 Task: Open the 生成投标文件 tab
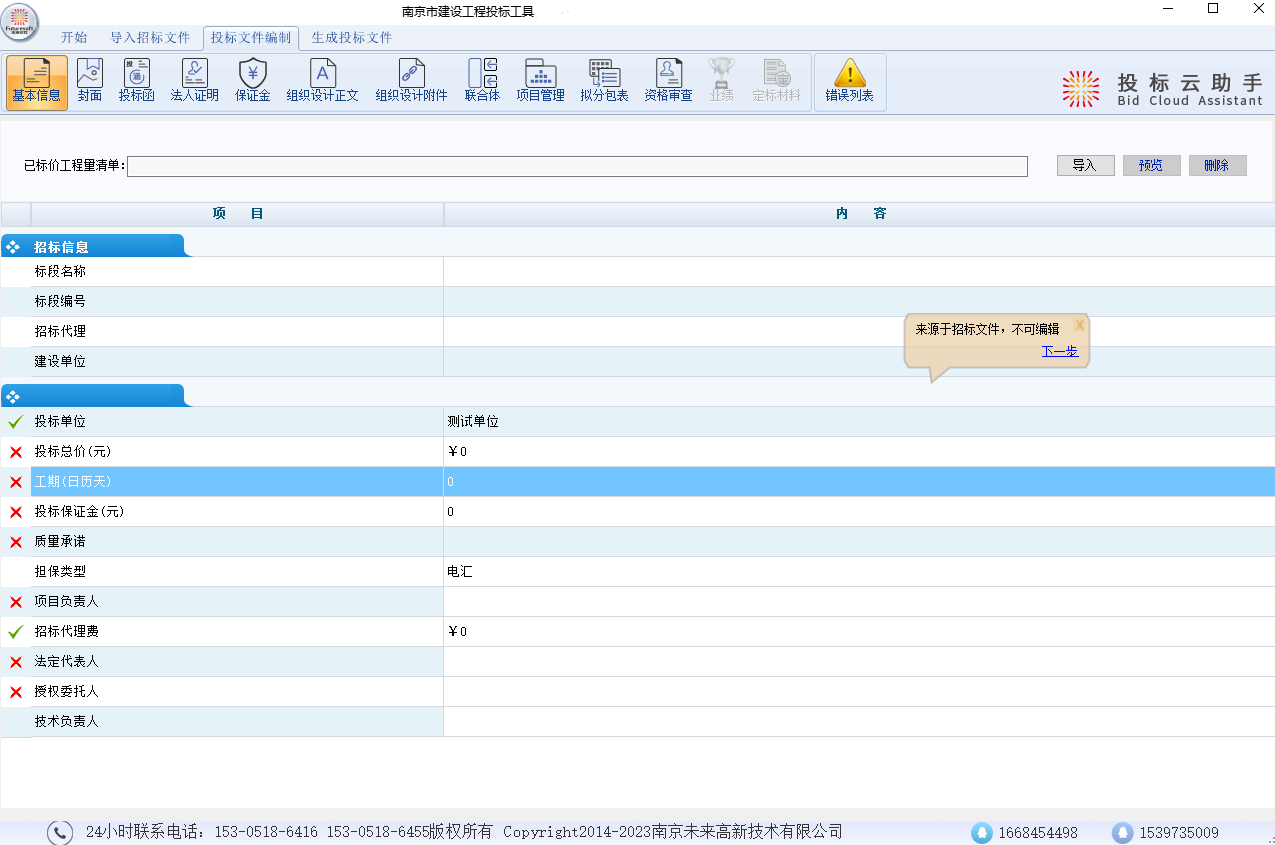(x=352, y=38)
